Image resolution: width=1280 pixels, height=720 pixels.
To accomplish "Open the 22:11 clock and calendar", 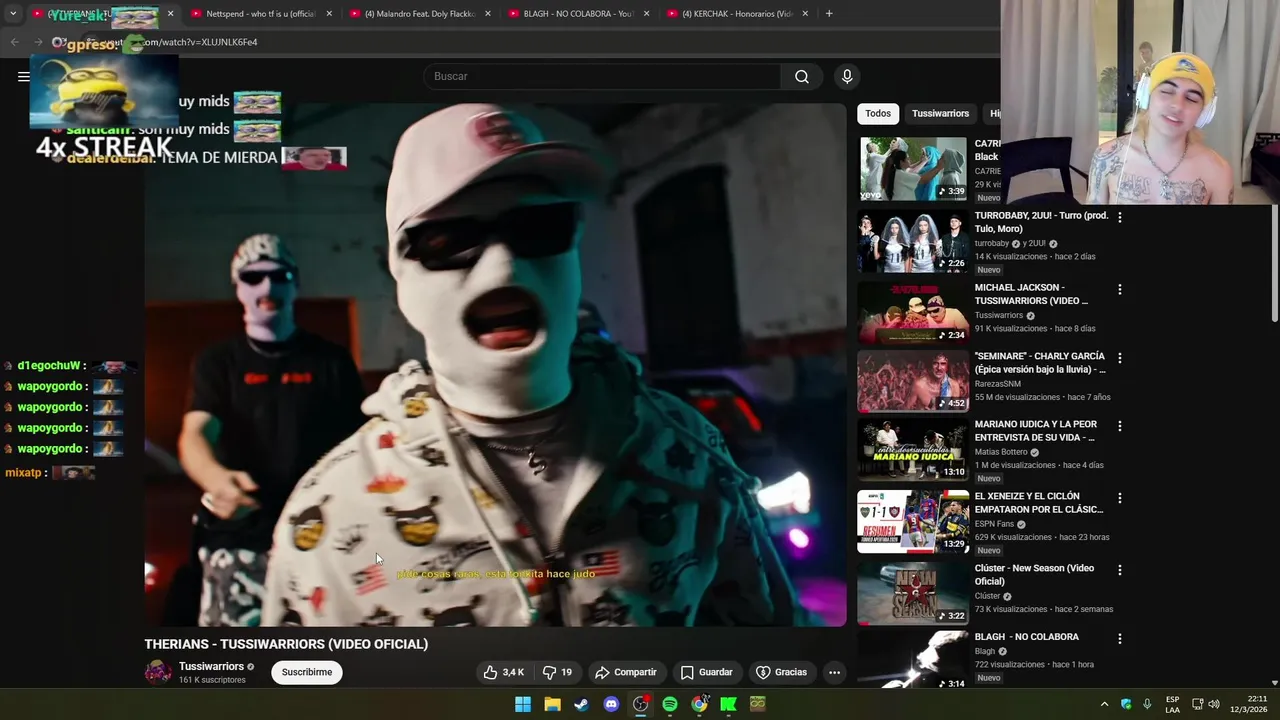I will click(x=1248, y=704).
